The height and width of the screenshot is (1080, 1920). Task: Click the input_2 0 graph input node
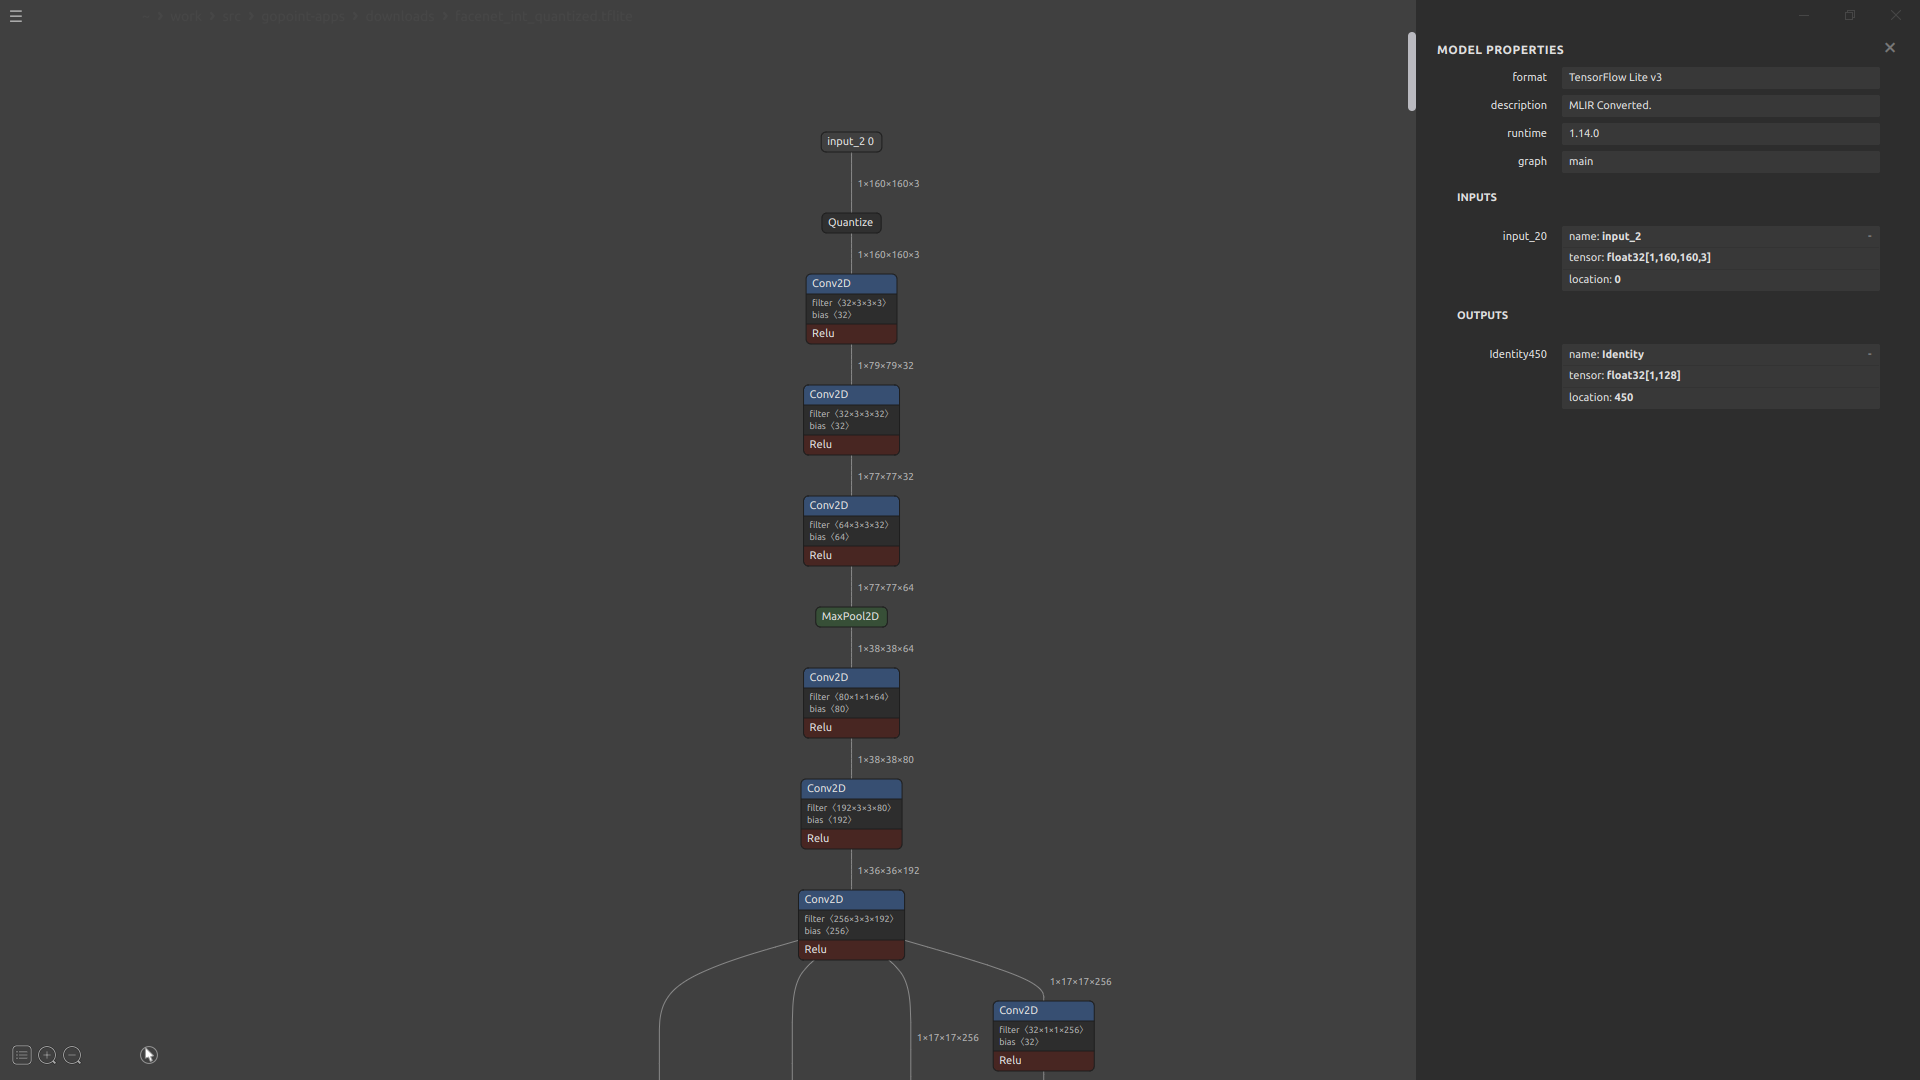click(850, 141)
